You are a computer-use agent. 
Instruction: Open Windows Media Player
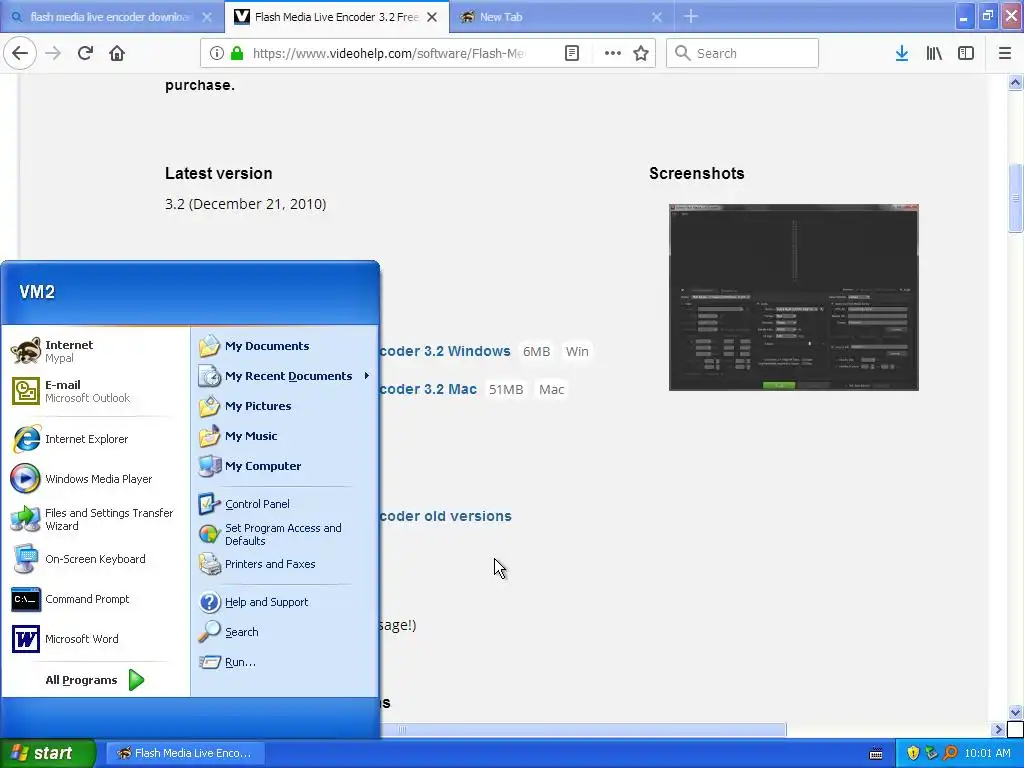coord(95,479)
